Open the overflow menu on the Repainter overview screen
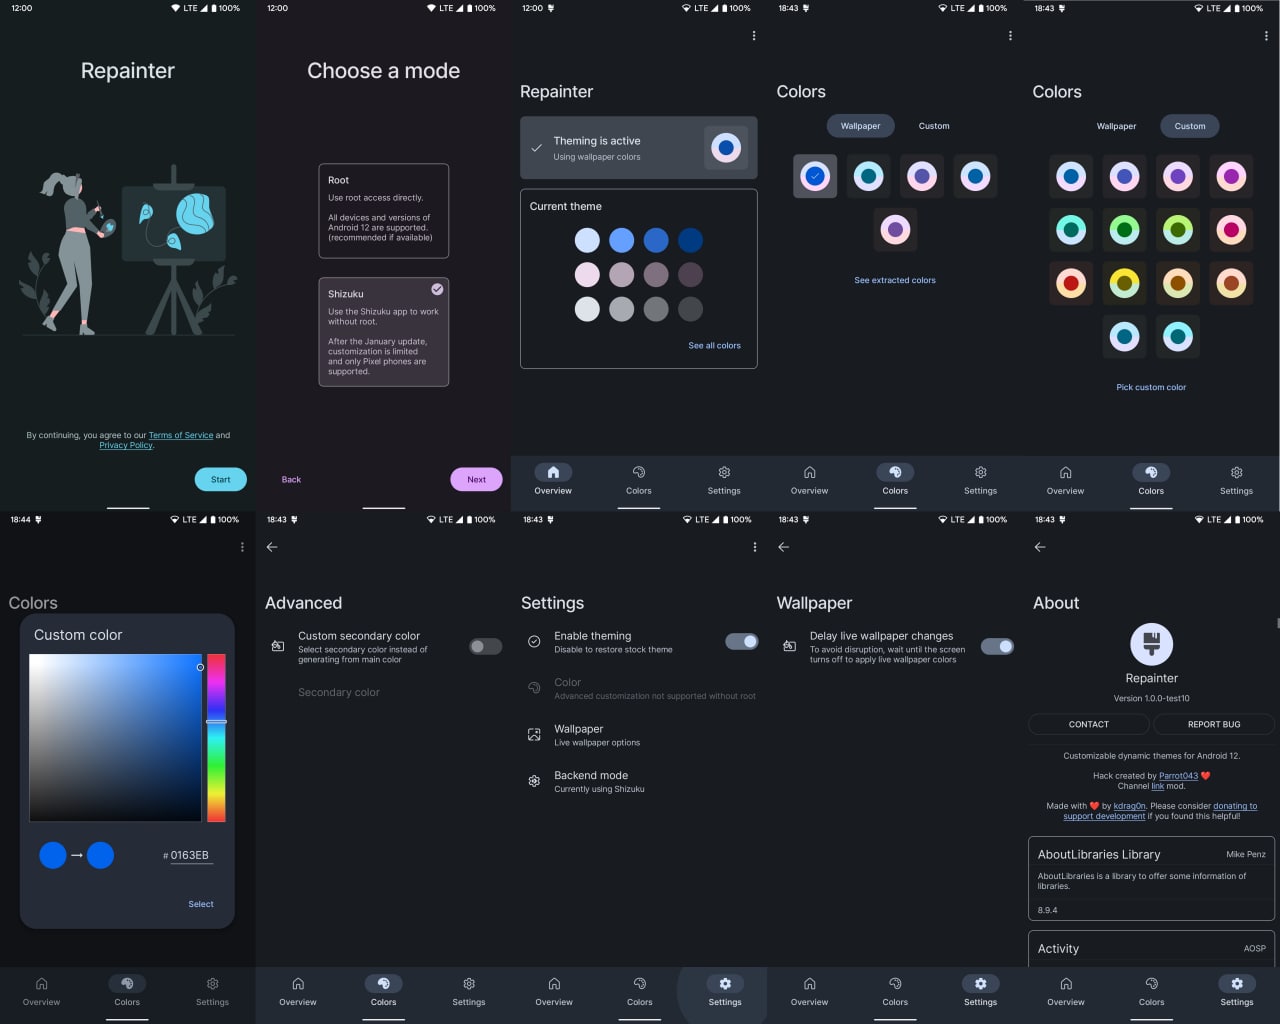 coord(754,36)
